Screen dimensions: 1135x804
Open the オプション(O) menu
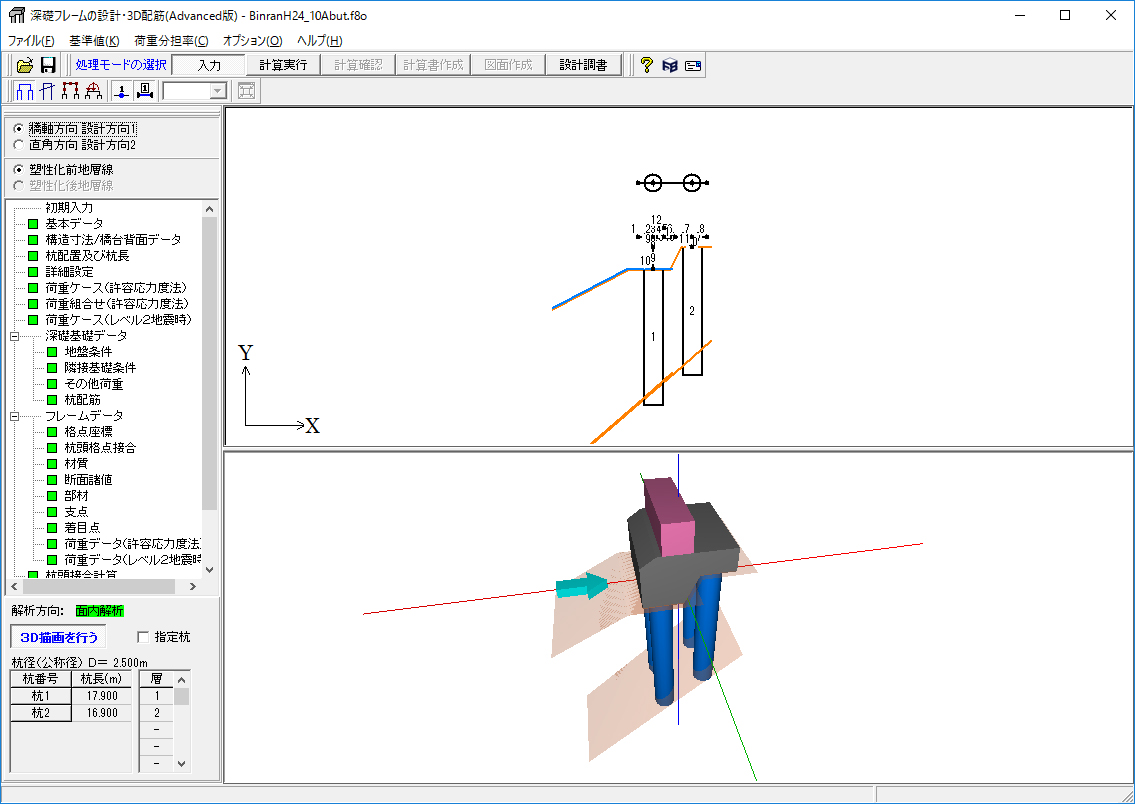point(252,41)
